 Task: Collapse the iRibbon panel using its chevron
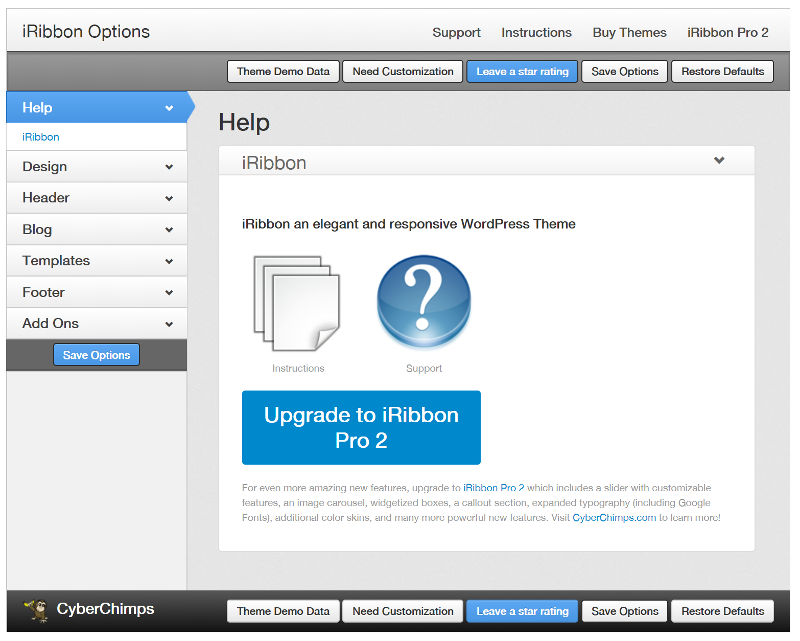719,160
